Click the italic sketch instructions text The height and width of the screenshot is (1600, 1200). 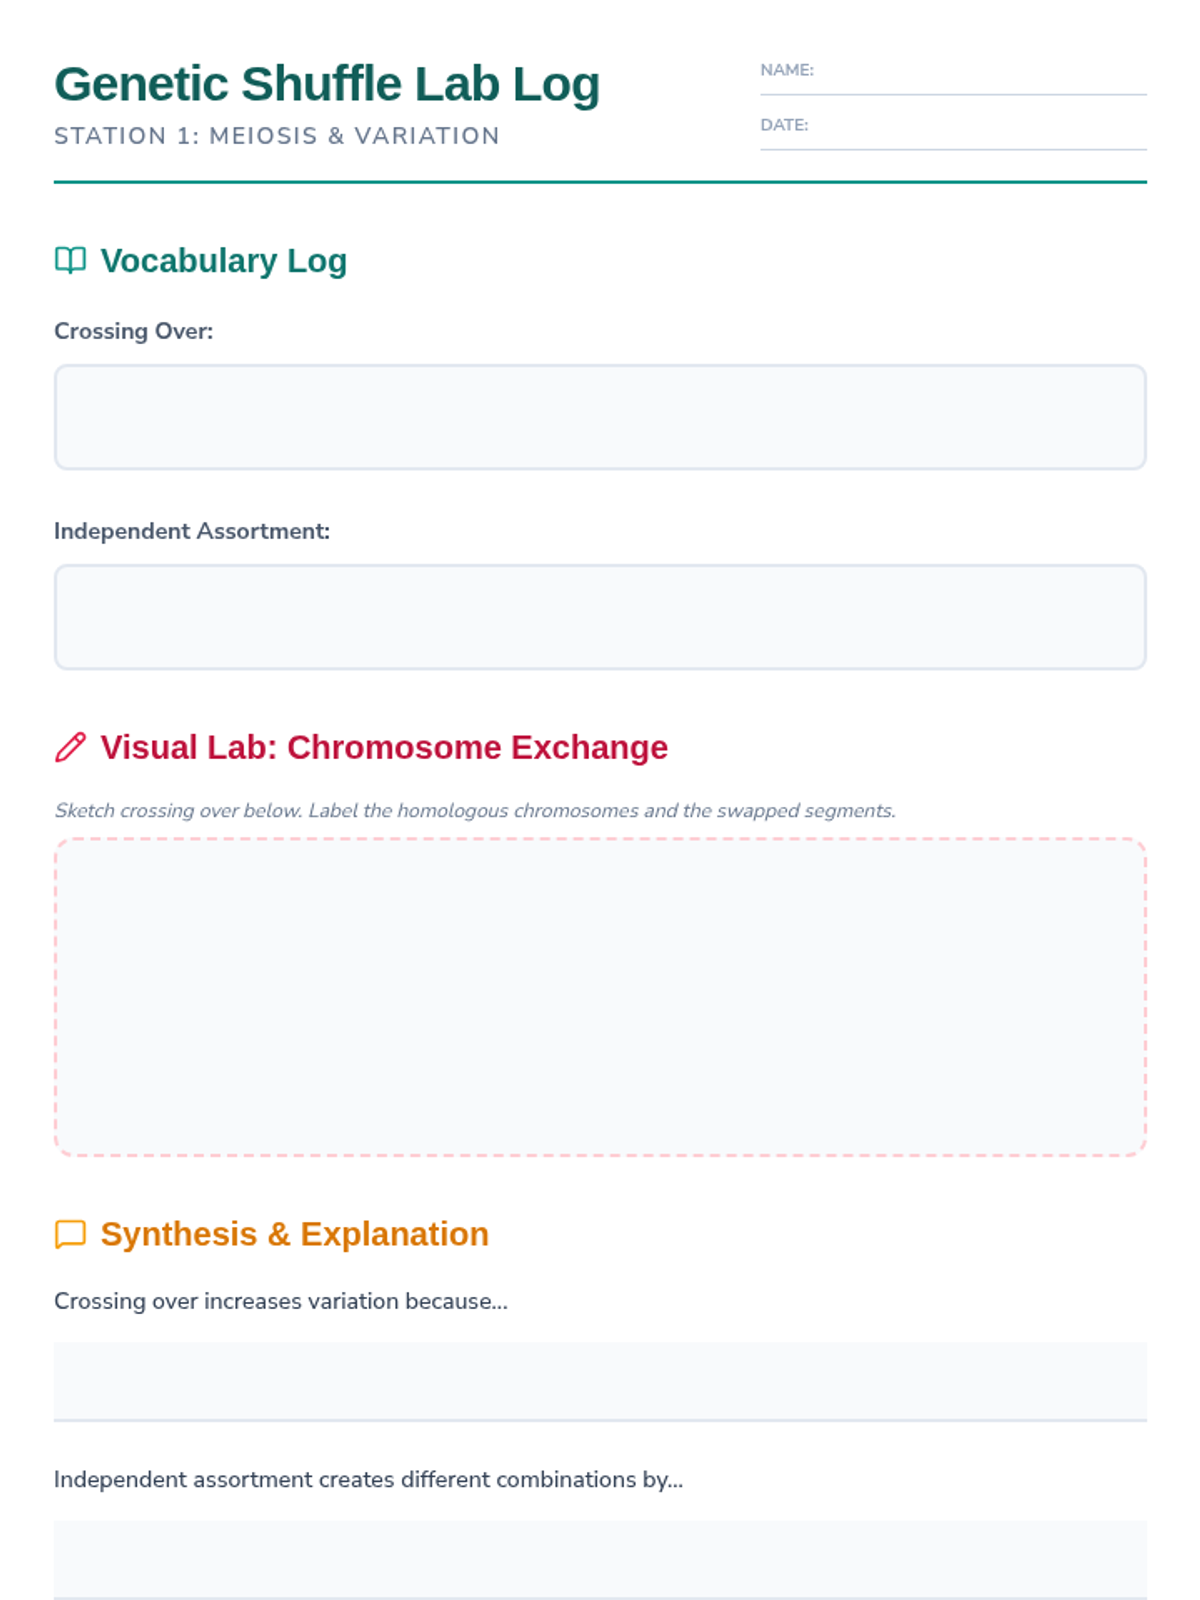475,810
